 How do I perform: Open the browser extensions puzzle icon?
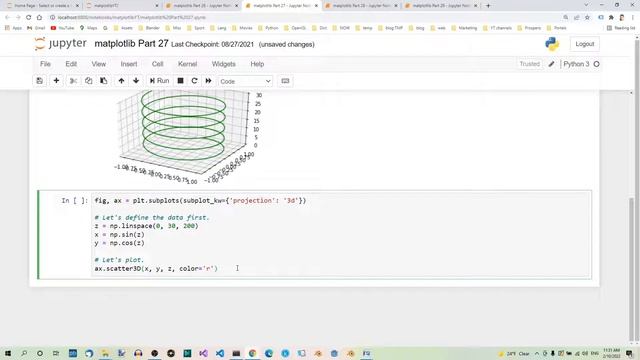(611, 18)
